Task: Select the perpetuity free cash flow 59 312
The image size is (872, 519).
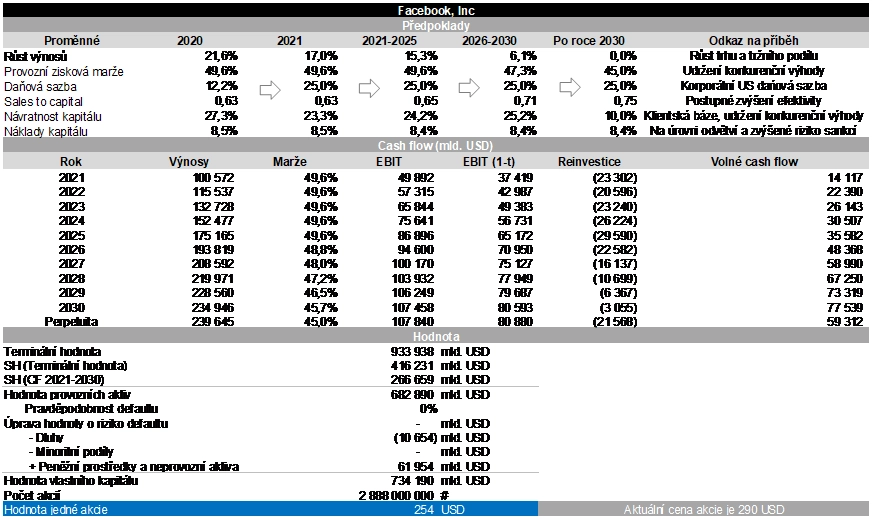Action: (845, 322)
